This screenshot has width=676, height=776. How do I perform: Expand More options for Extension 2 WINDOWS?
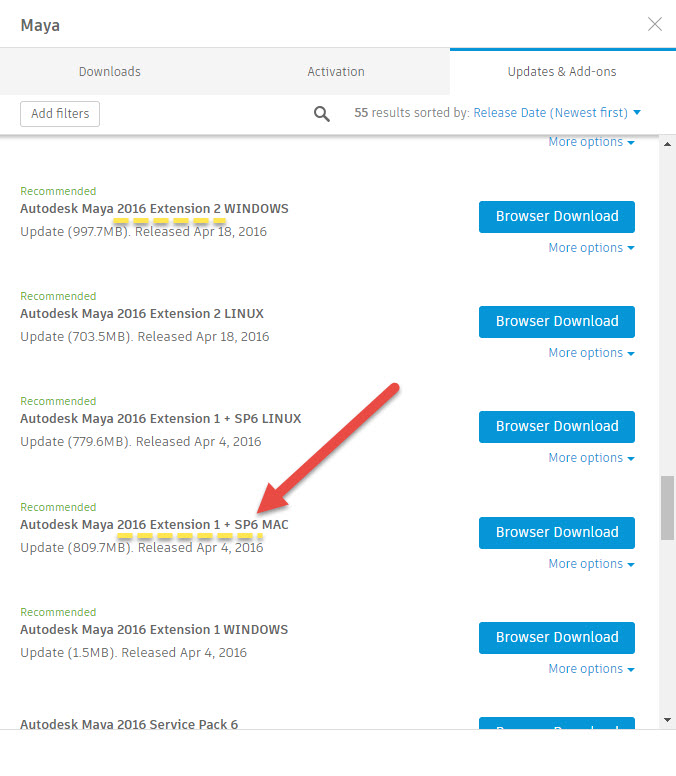coord(591,247)
